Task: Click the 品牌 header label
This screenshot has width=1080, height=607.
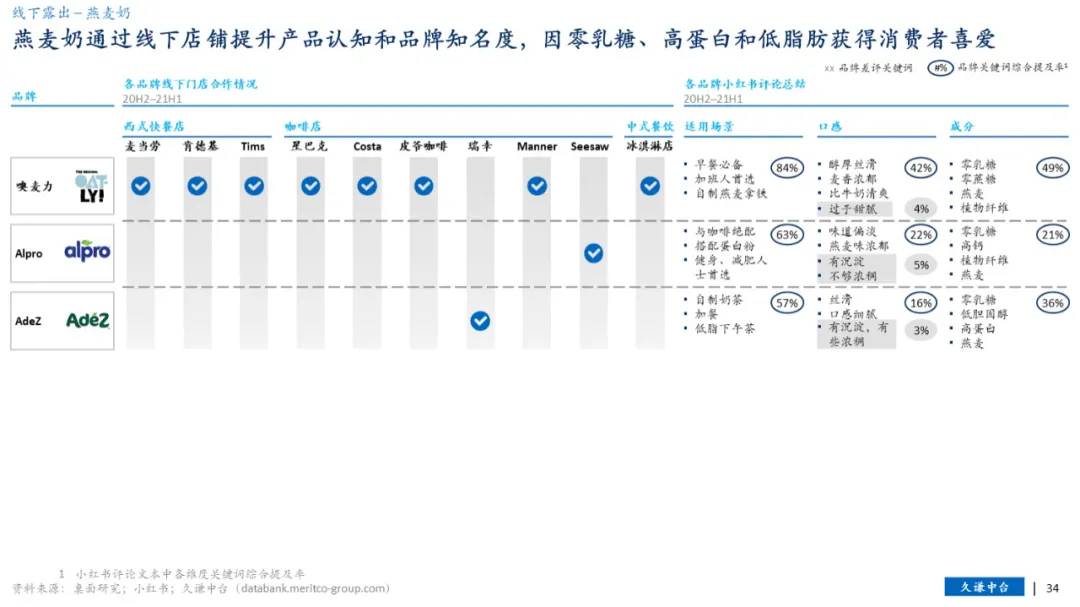Action: tap(24, 96)
